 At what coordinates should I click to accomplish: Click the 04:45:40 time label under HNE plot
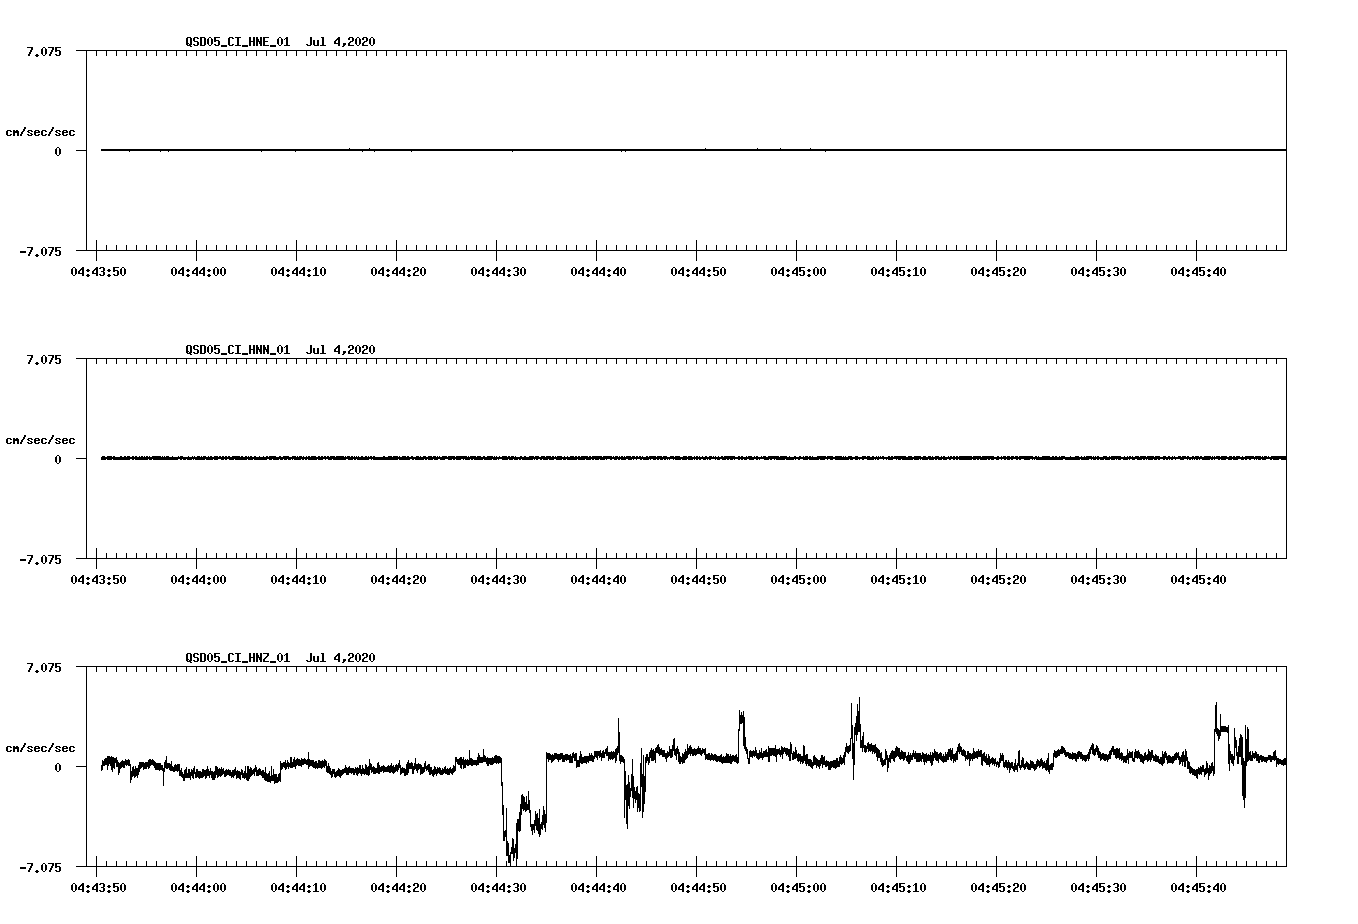coord(1198,271)
